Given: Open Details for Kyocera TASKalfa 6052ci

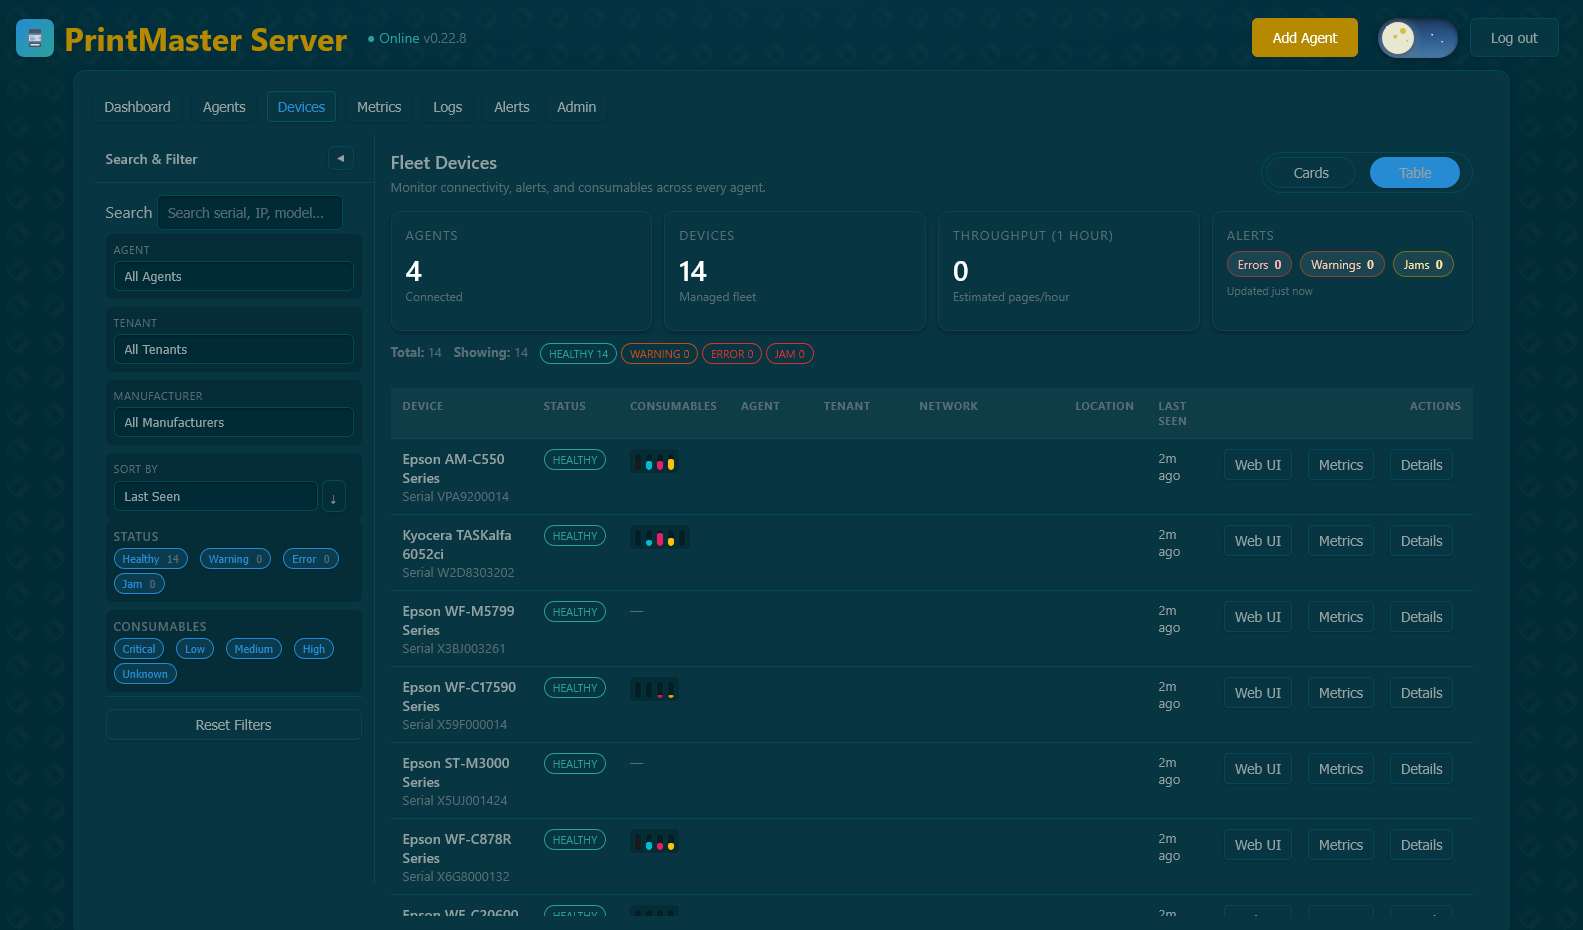Looking at the screenshot, I should [1422, 541].
